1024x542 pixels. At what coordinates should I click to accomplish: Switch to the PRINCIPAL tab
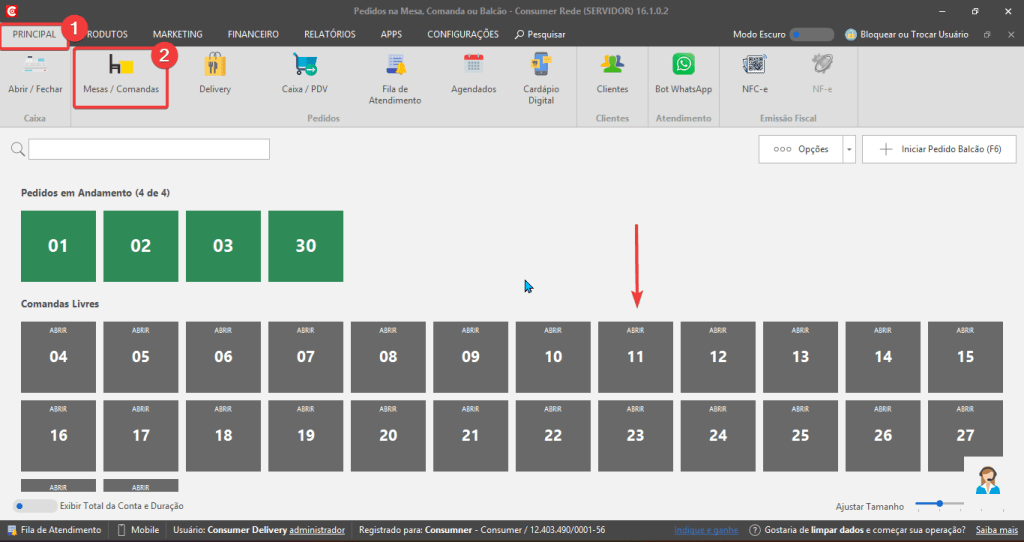pyautogui.click(x=34, y=35)
